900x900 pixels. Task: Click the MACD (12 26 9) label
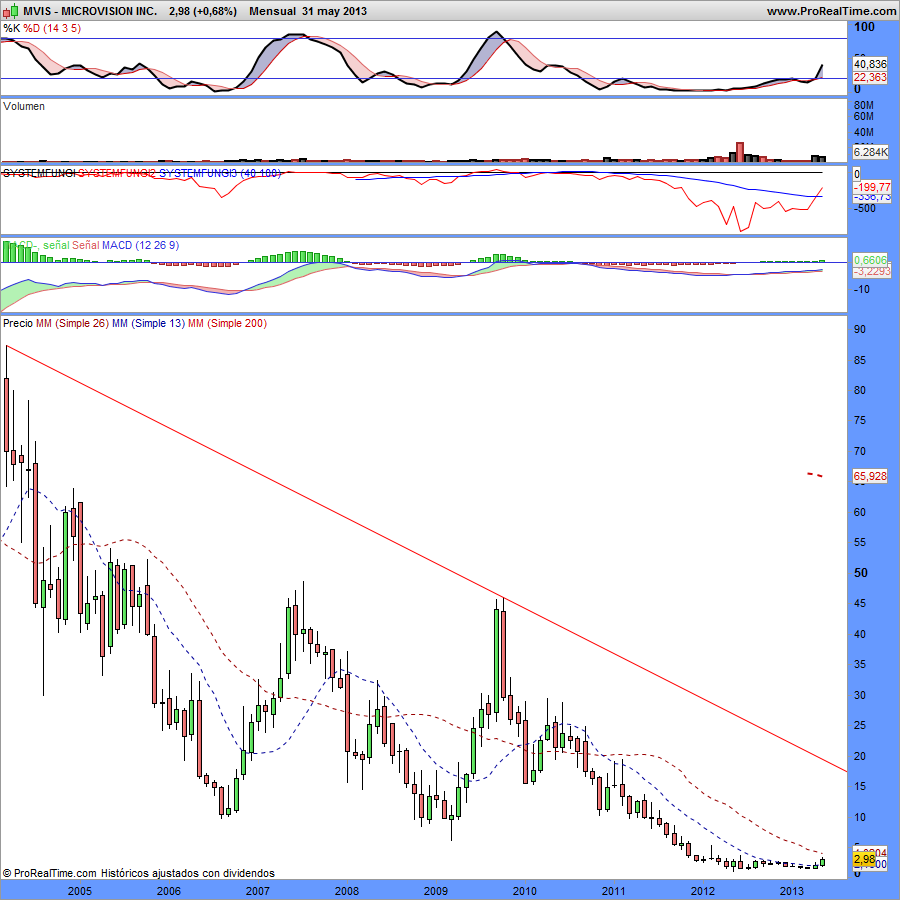click(x=141, y=245)
